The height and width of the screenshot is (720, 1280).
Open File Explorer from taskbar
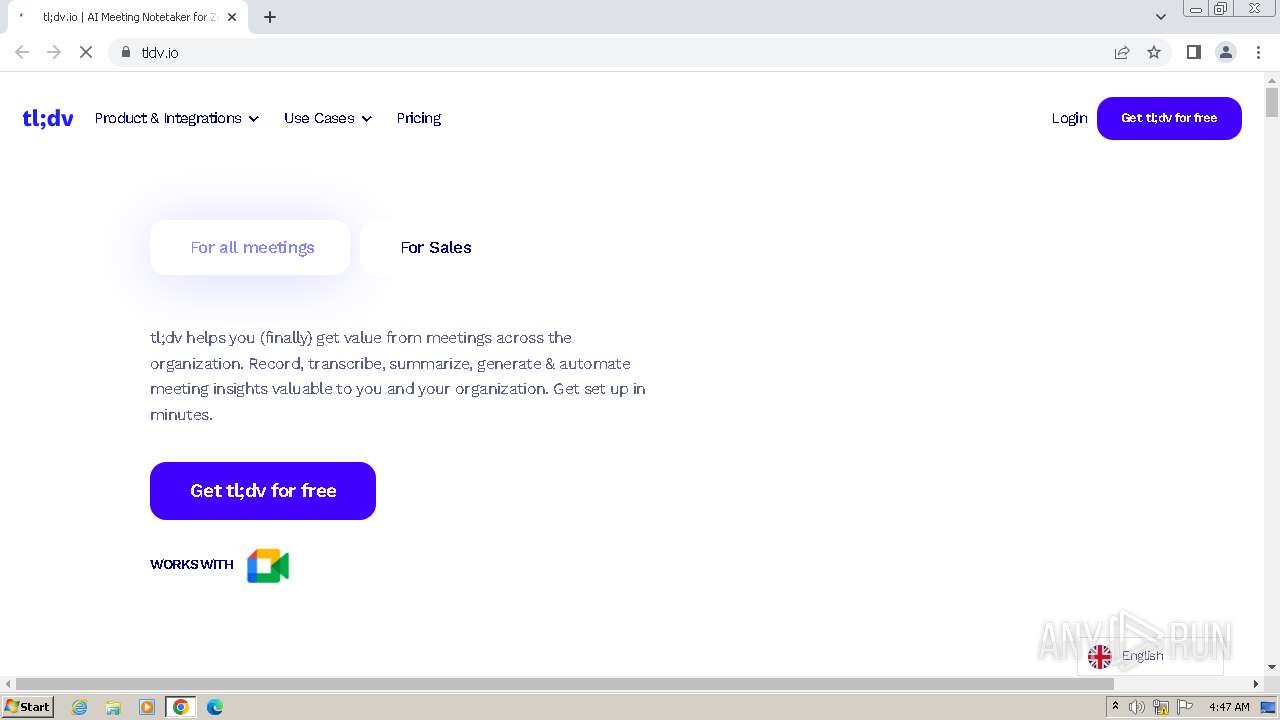[x=113, y=707]
